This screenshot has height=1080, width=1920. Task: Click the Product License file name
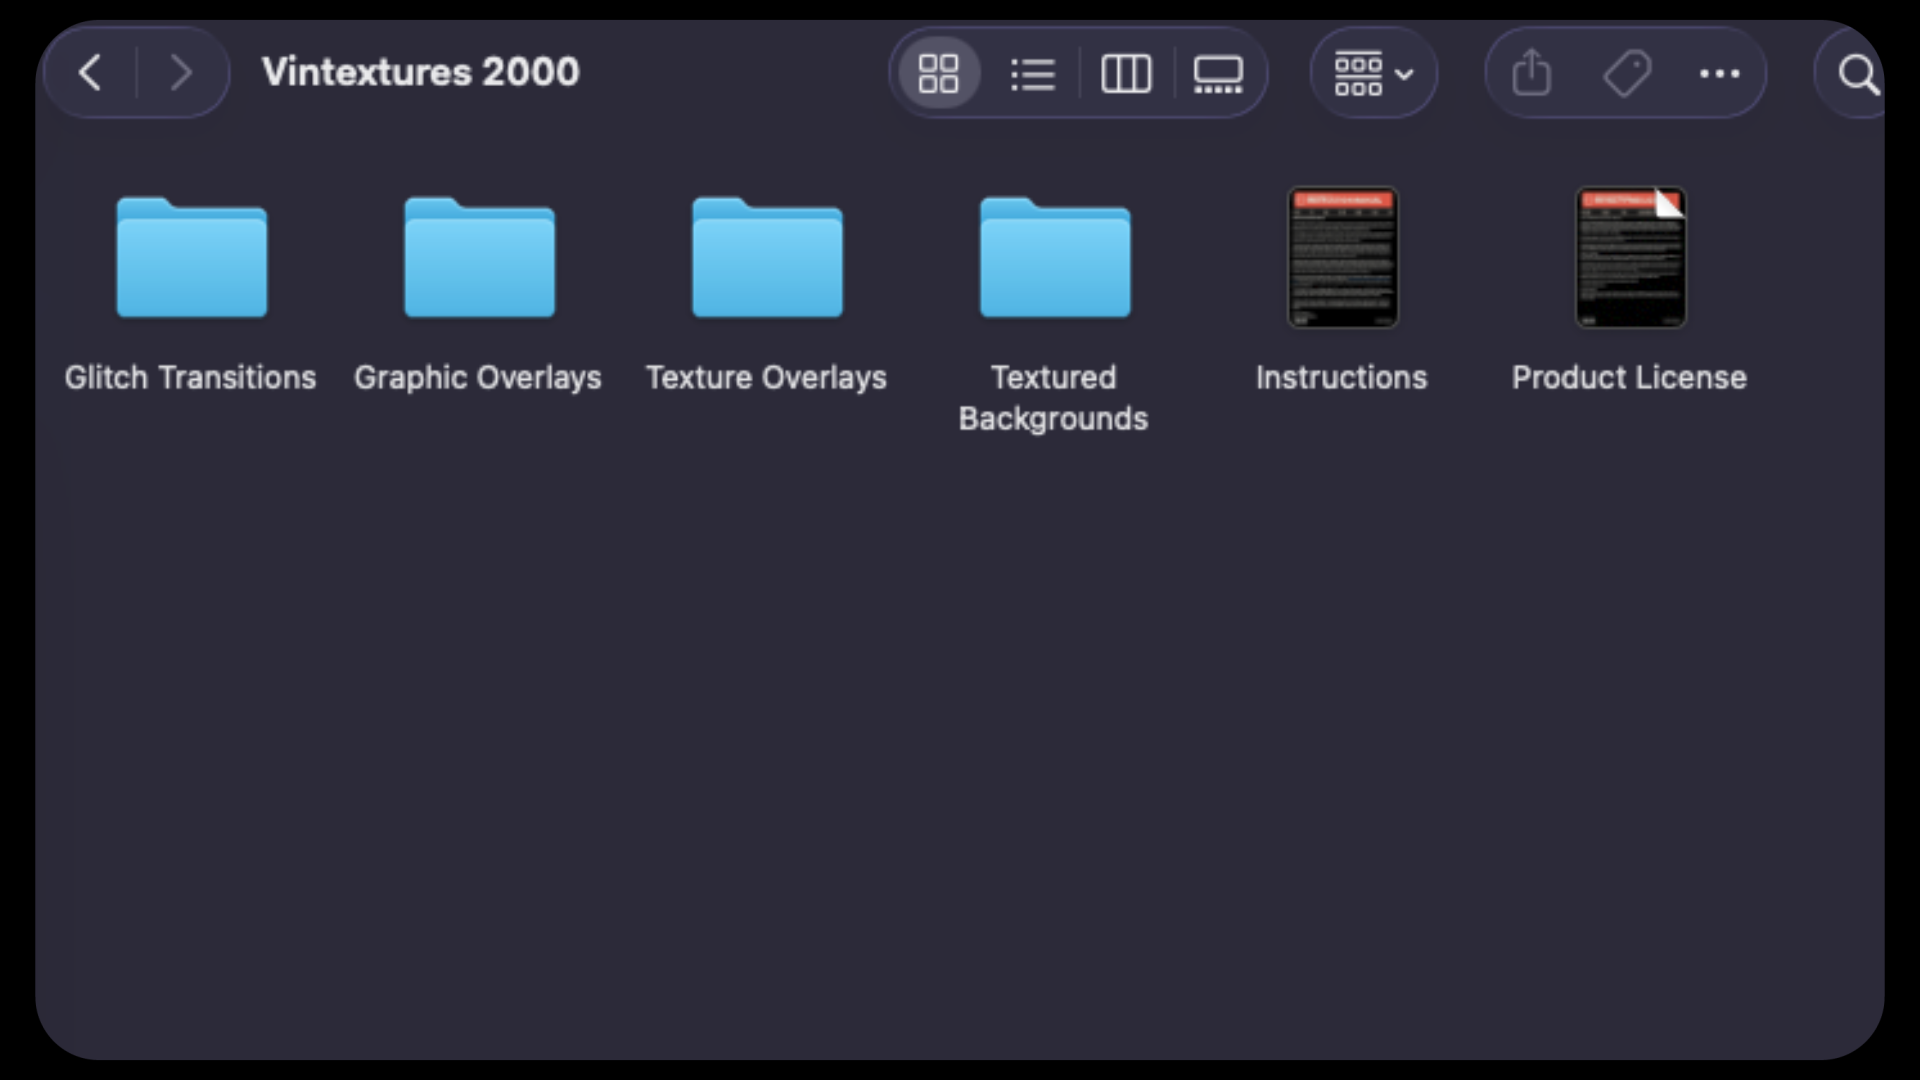click(1629, 378)
